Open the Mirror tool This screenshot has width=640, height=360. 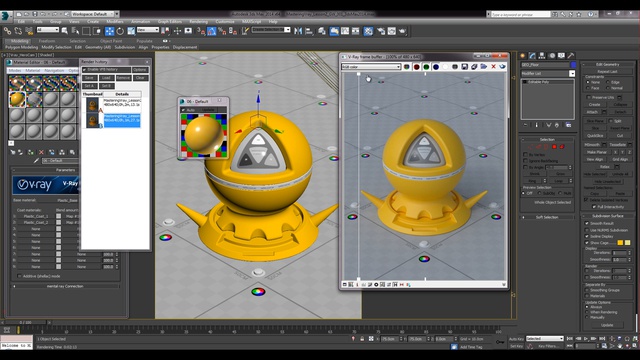[x=298, y=31]
